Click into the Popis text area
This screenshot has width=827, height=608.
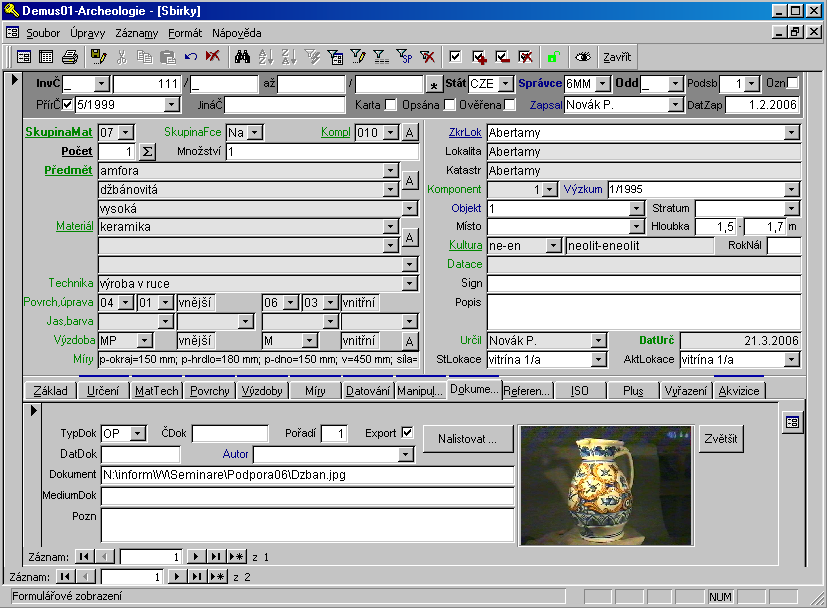pos(643,312)
